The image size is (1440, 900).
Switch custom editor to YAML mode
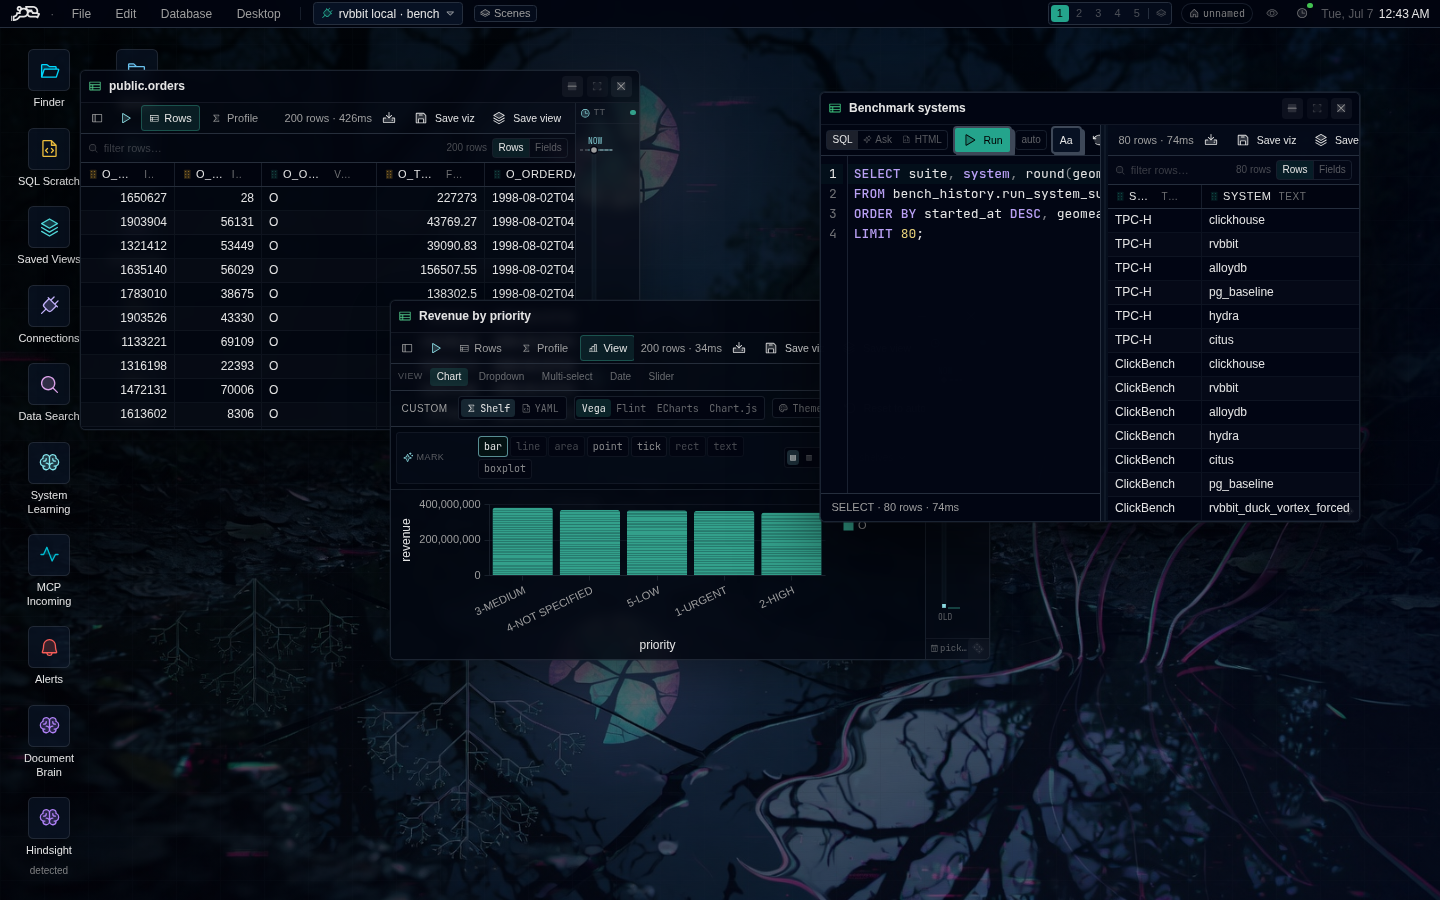pyautogui.click(x=540, y=408)
